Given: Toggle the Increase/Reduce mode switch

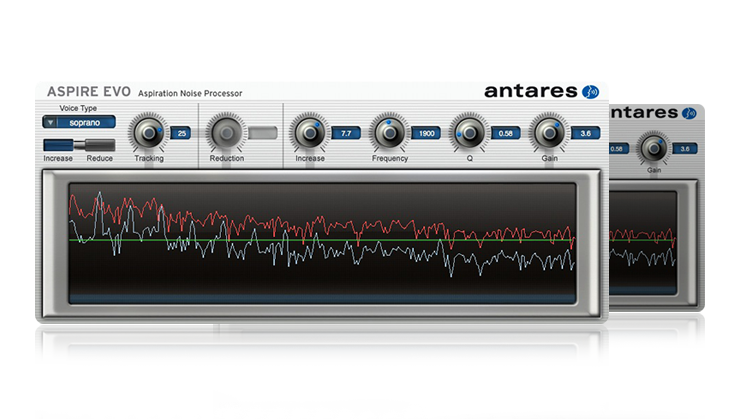Looking at the screenshot, I should [x=79, y=145].
